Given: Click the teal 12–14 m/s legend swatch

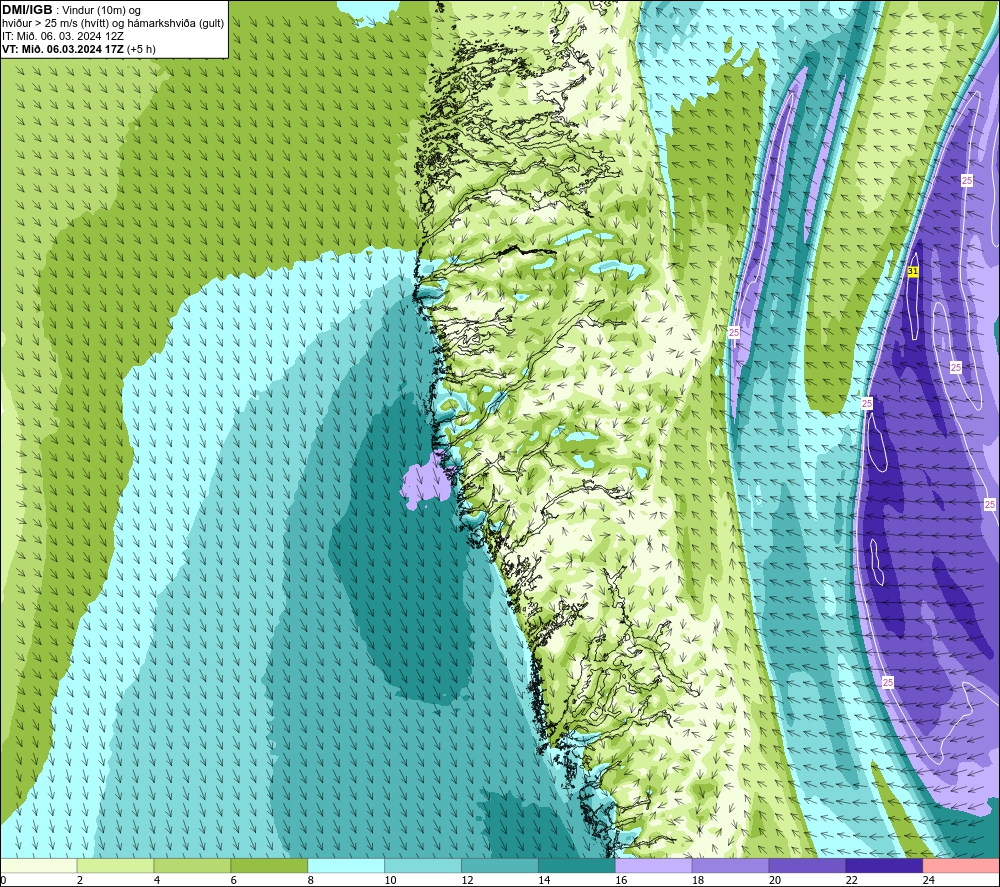Looking at the screenshot, I should tap(499, 866).
